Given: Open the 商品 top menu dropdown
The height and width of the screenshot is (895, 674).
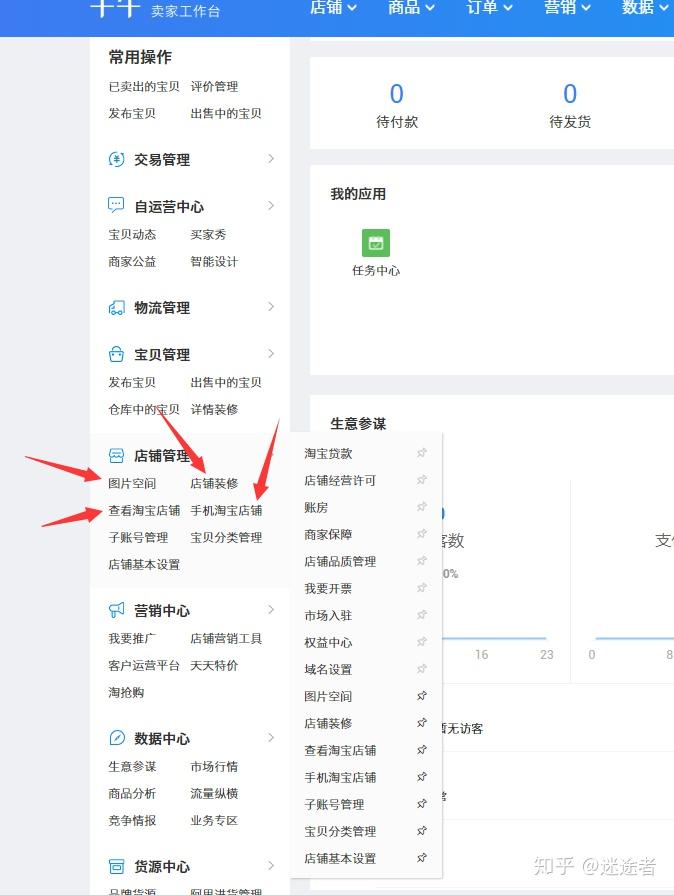Looking at the screenshot, I should click(411, 7).
